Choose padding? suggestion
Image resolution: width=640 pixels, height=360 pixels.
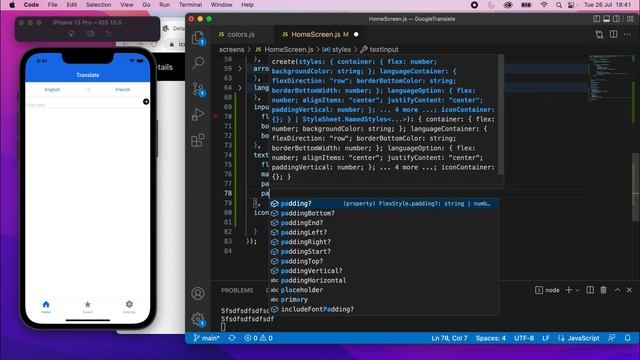[384, 203]
